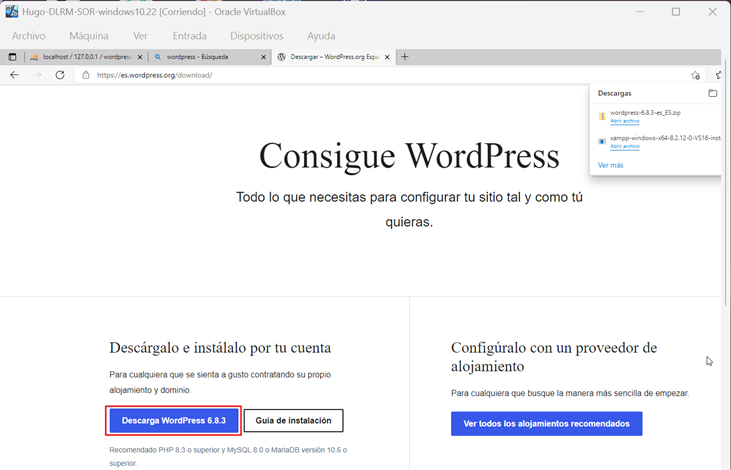Open the Dispositivos menu
Screen dimensions: 731x470
[256, 36]
